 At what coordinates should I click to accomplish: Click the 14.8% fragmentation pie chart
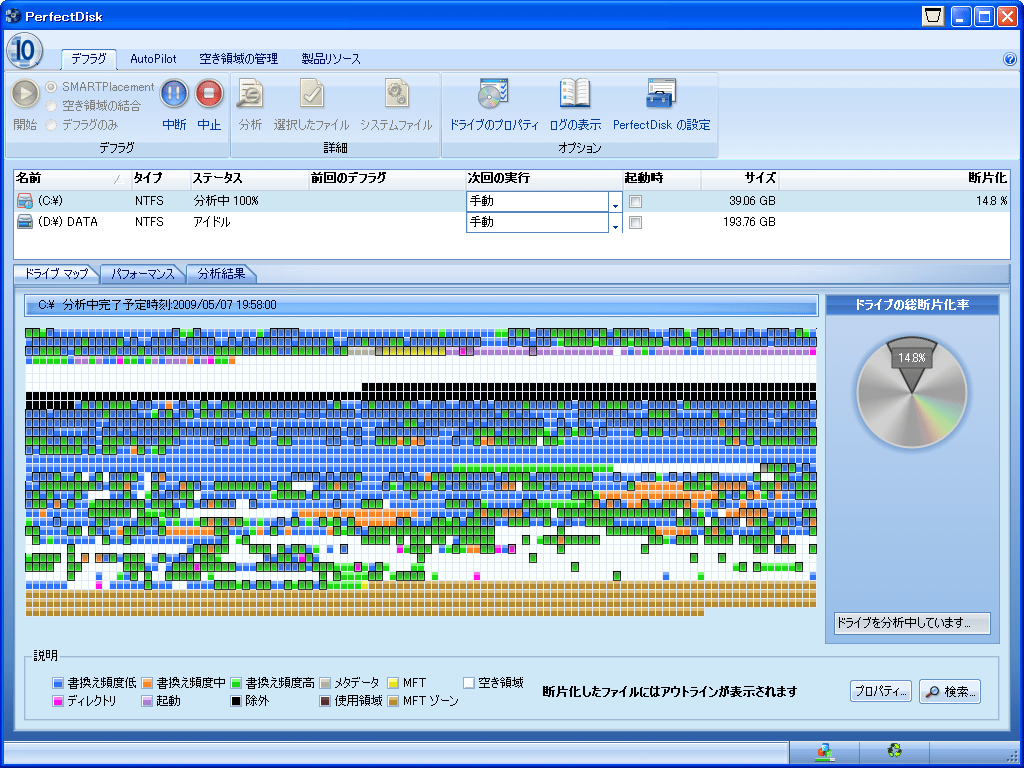coord(912,392)
